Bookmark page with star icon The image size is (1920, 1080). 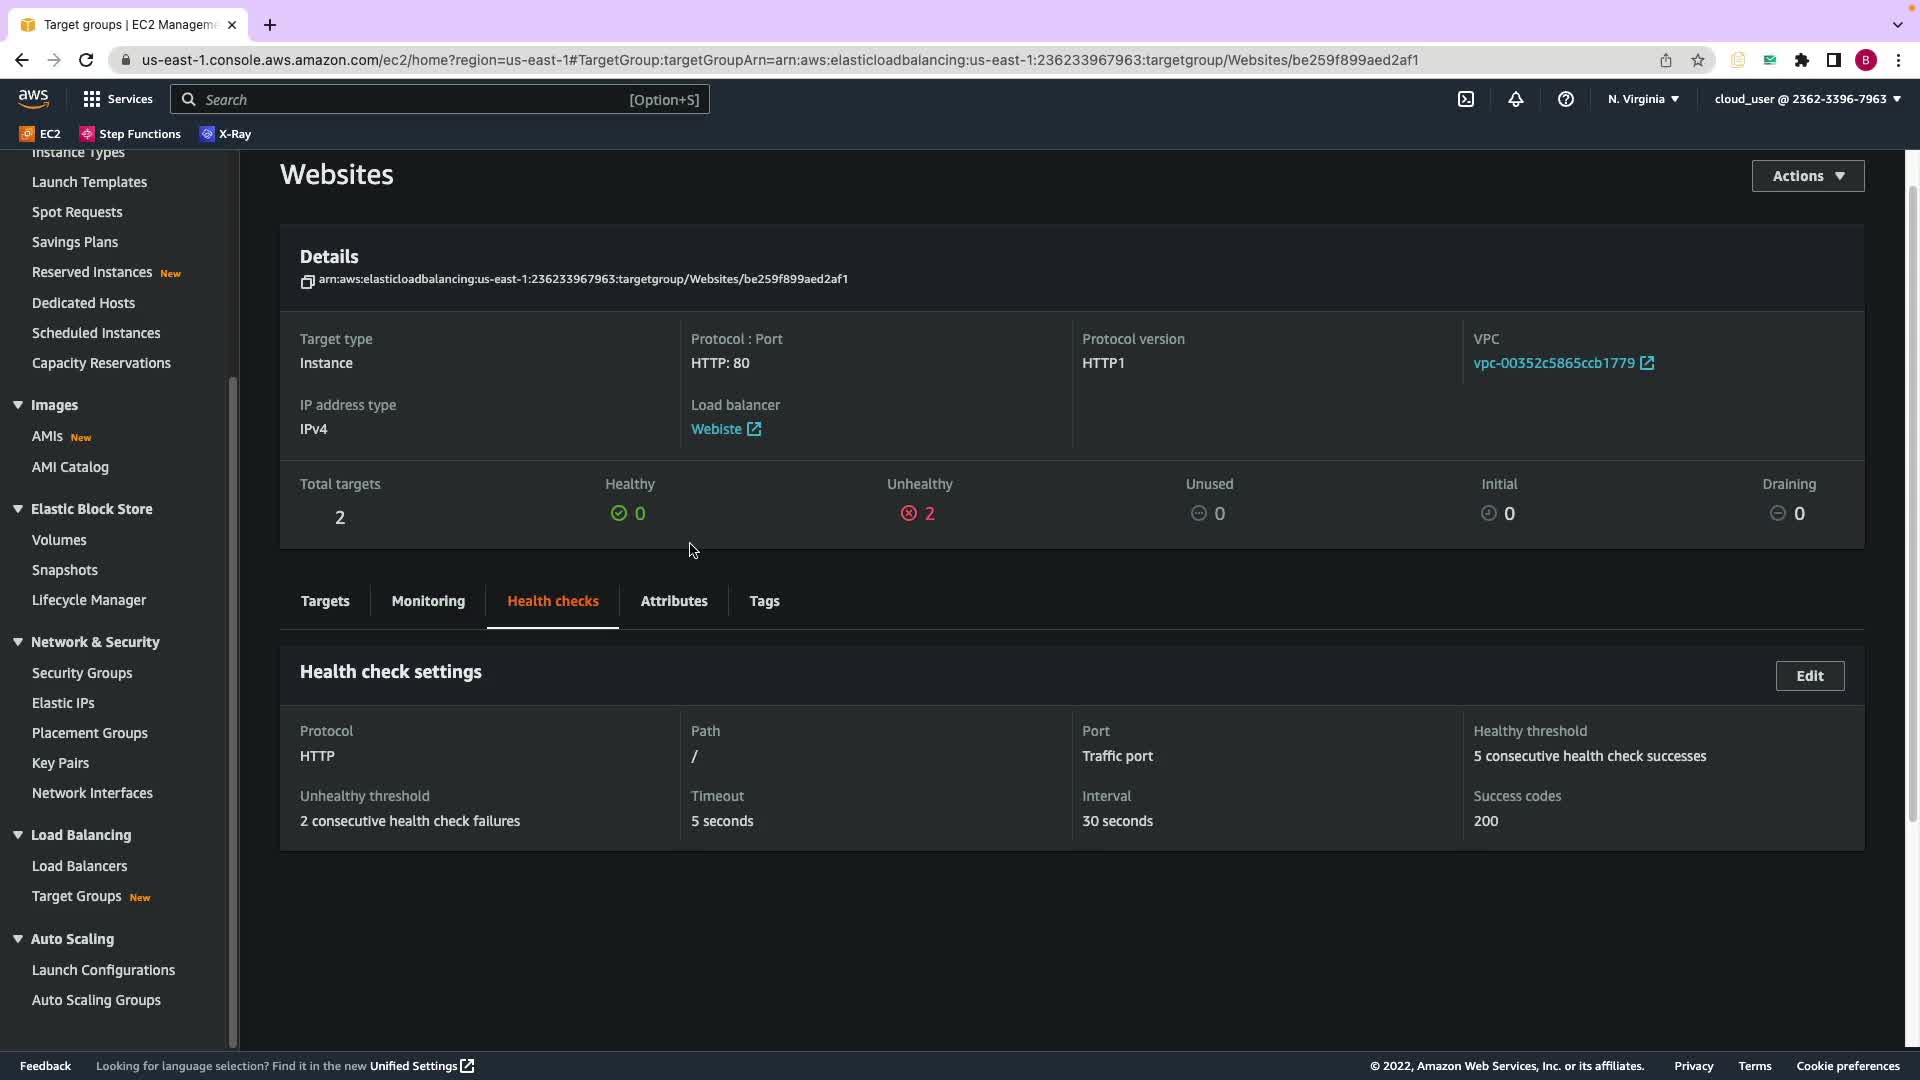coord(1698,60)
